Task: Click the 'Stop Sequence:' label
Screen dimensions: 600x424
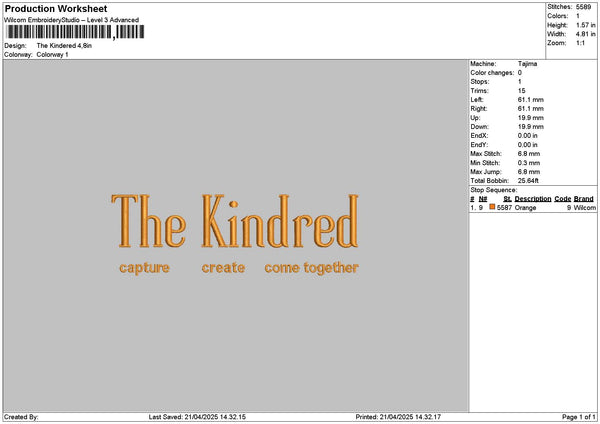Action: (x=494, y=190)
